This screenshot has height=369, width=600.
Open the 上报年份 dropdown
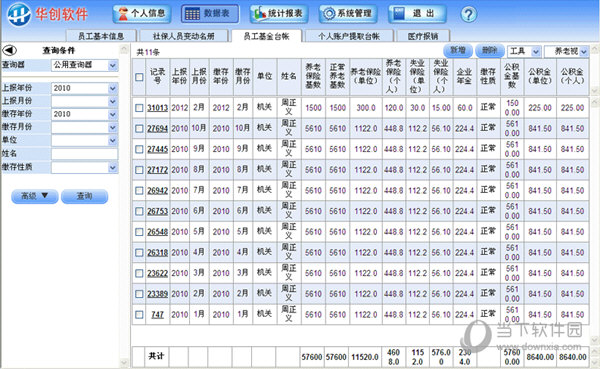coord(112,88)
